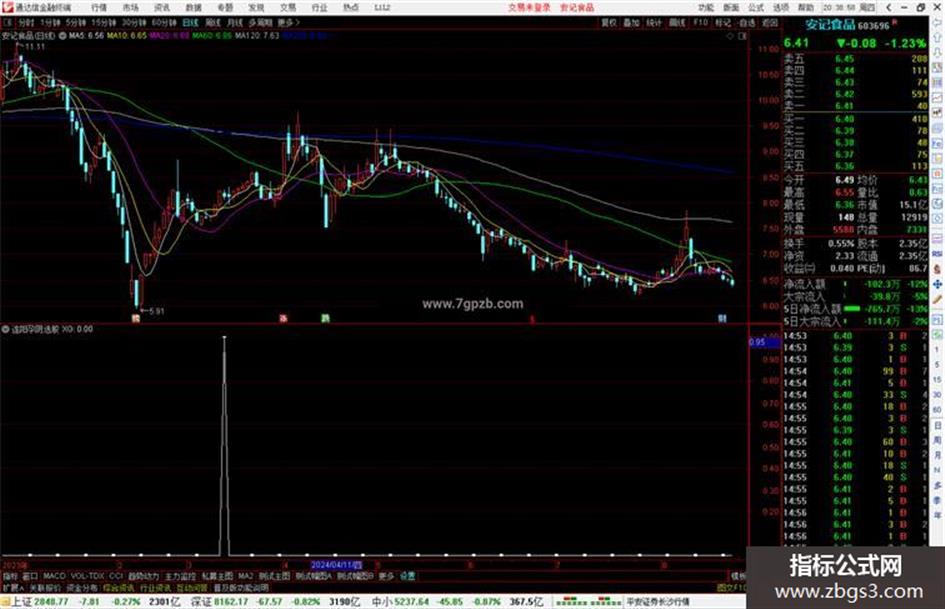The height and width of the screenshot is (609, 945).
Task: Open the 发现 menu
Action: 256,8
